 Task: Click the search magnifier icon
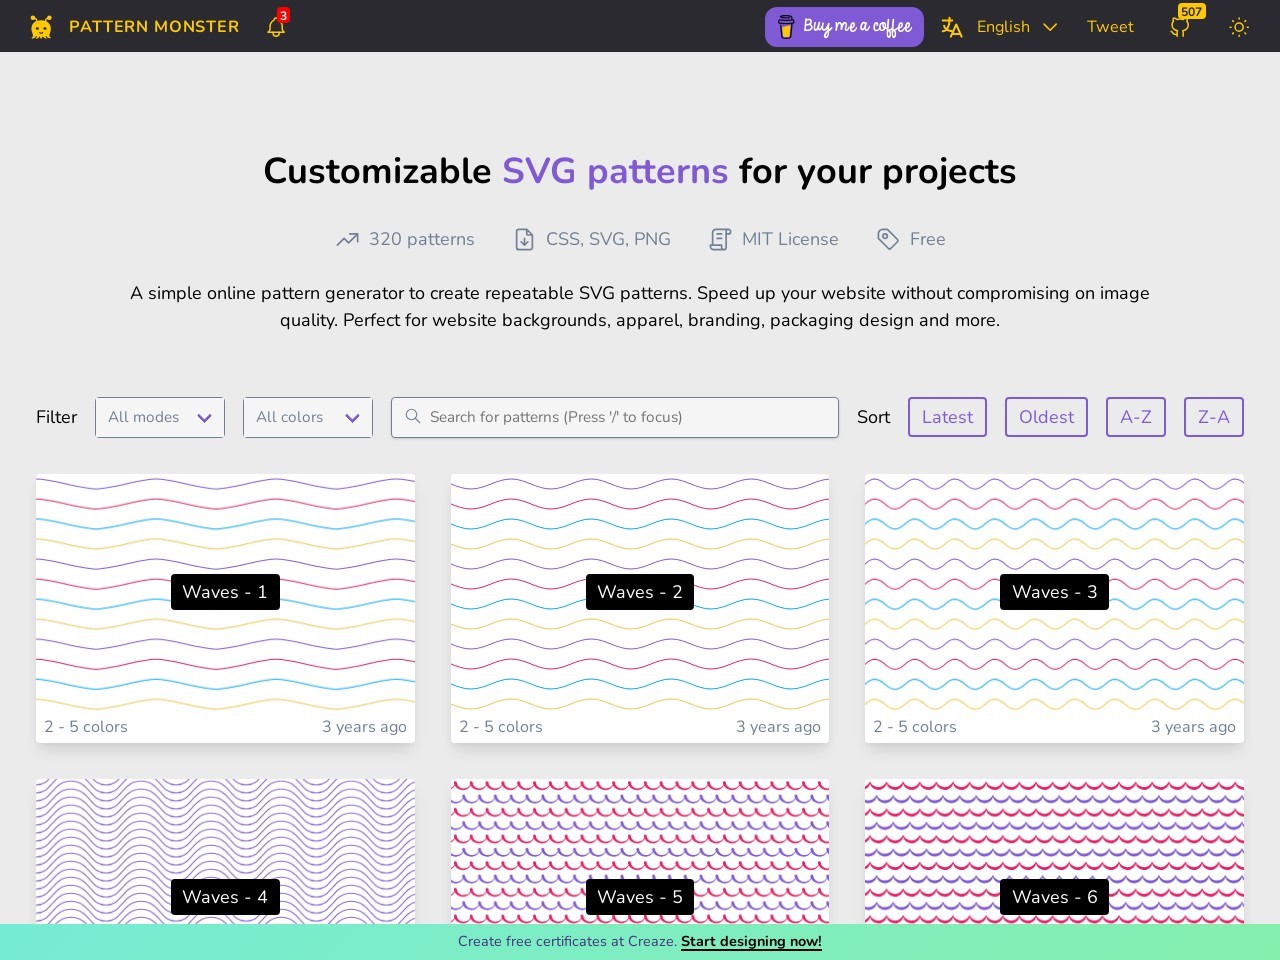(x=413, y=417)
